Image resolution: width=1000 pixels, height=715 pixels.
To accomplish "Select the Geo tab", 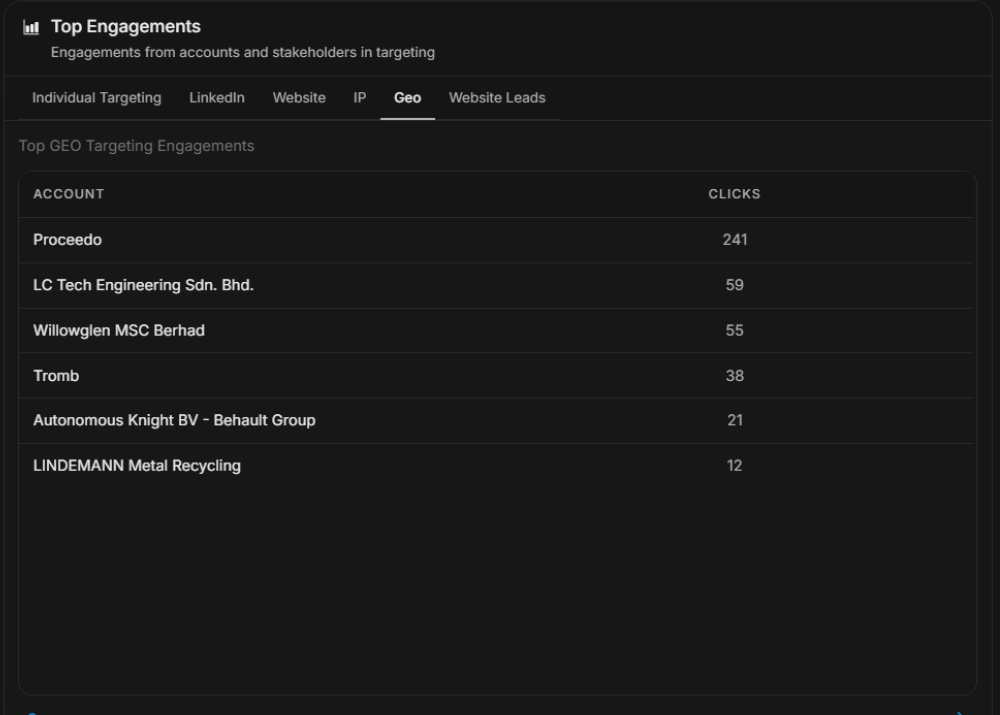I will coord(408,98).
